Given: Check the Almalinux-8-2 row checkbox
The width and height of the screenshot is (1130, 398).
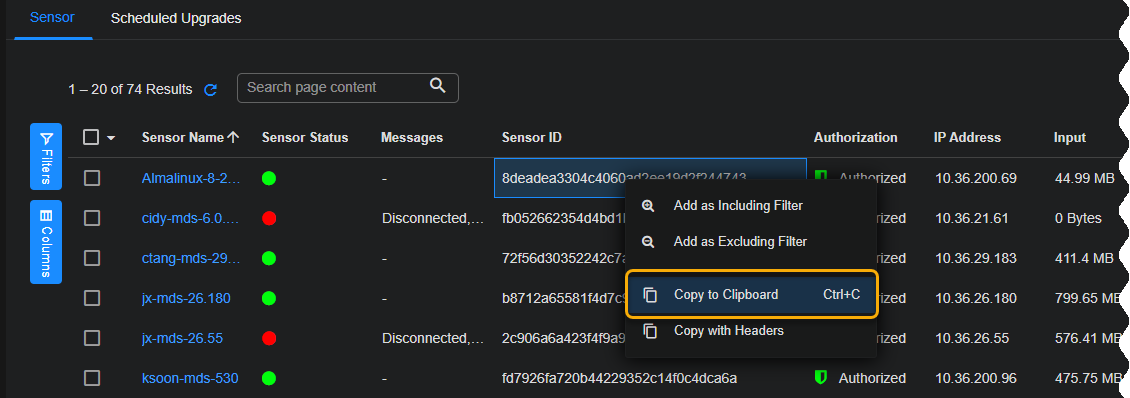Looking at the screenshot, I should tap(92, 178).
